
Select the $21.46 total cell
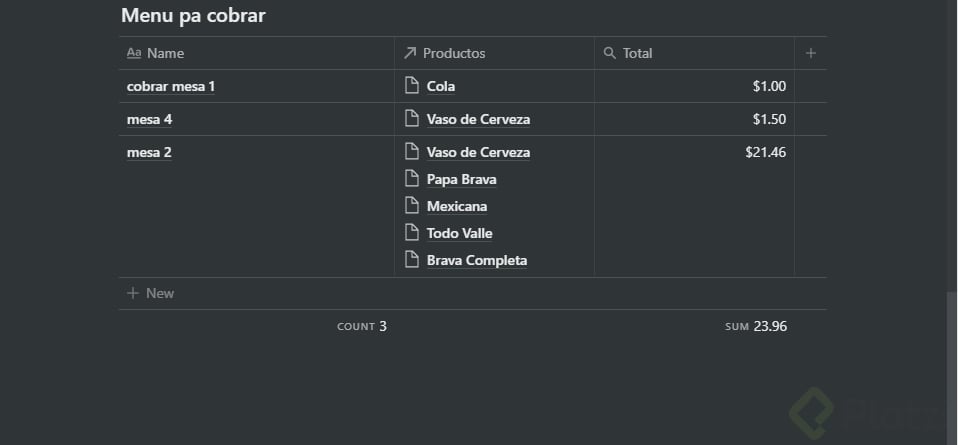pyautogui.click(x=694, y=206)
